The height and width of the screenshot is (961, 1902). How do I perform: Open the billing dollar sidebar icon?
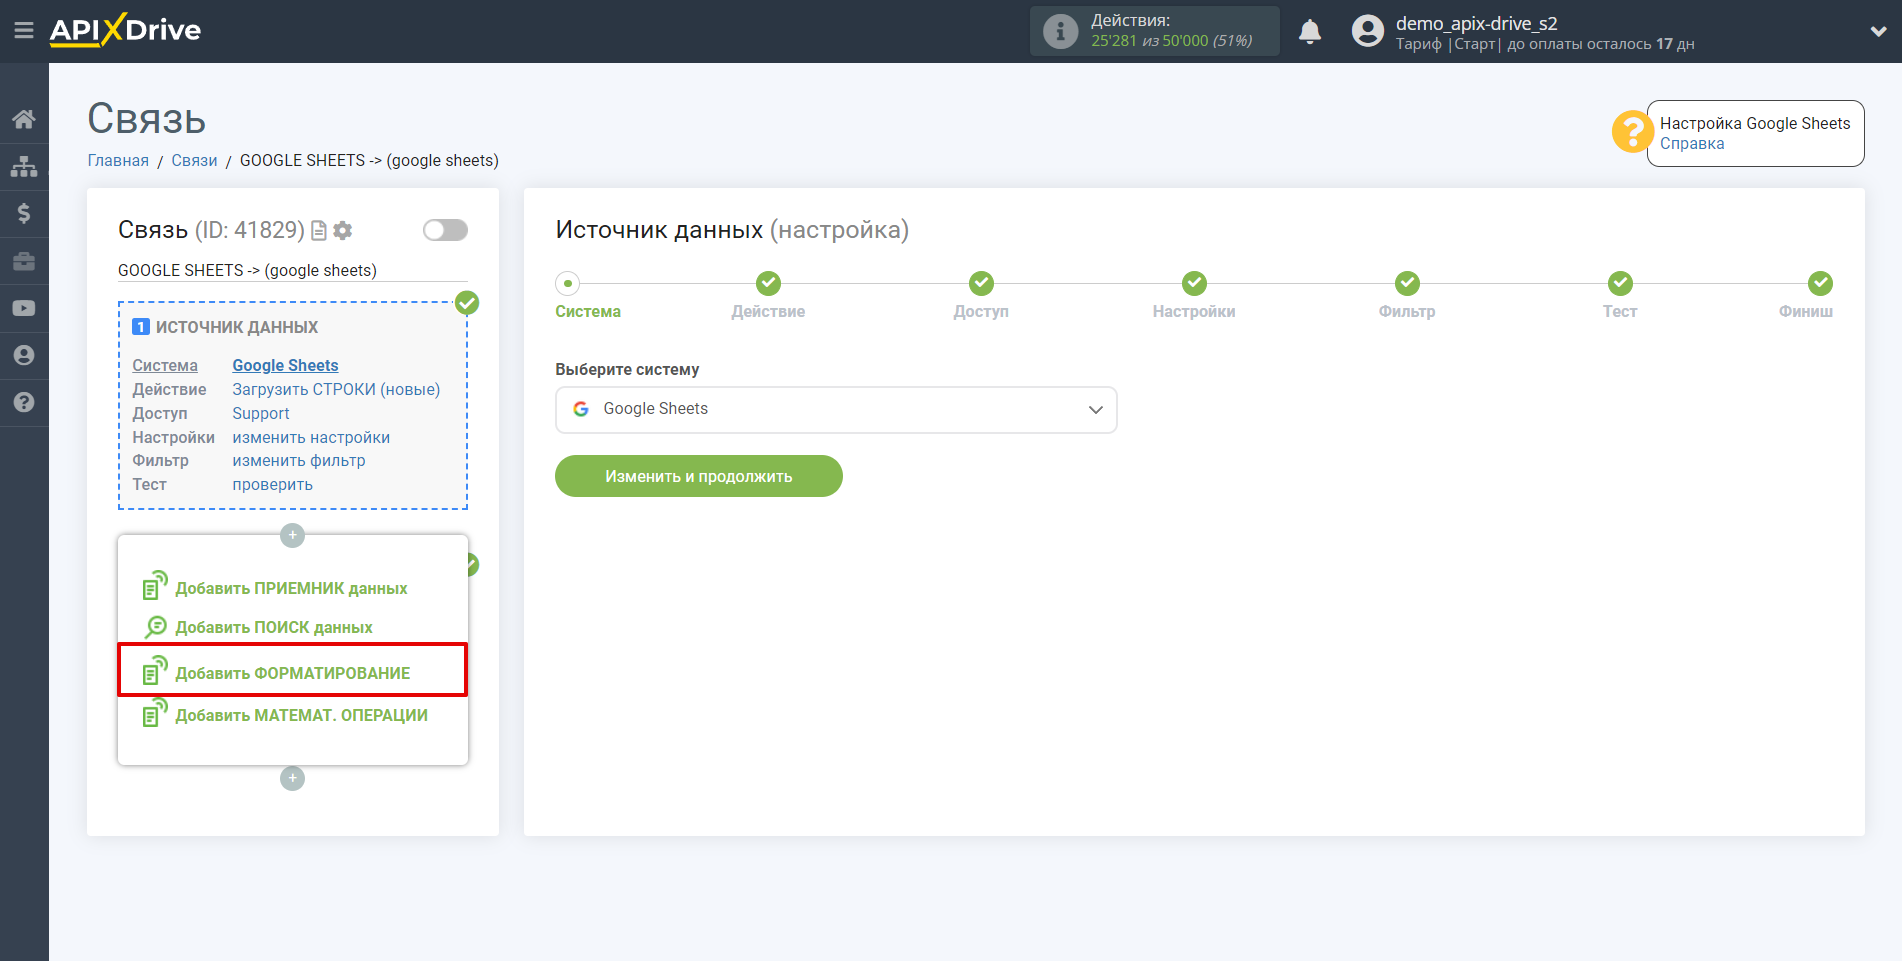(x=24, y=213)
